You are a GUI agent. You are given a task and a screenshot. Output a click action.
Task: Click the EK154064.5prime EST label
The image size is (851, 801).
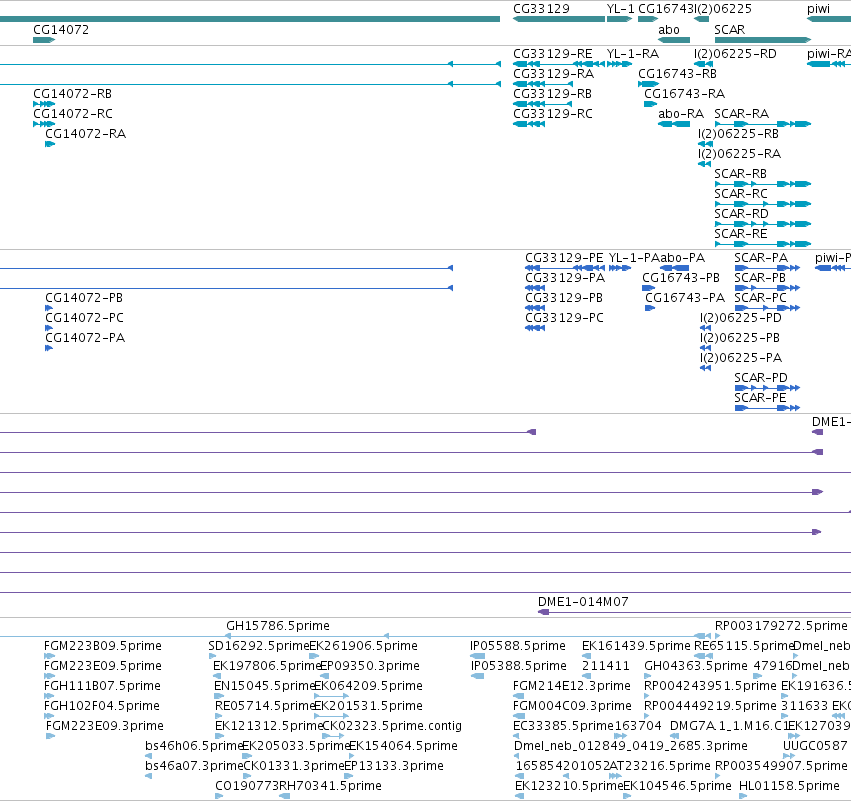[403, 746]
